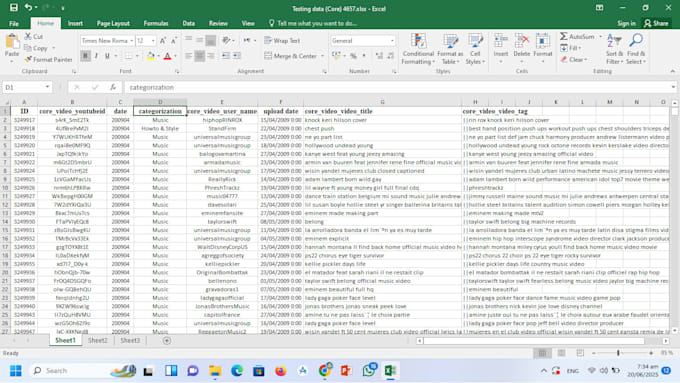The height and width of the screenshot is (383, 680).
Task: Apply percent style
Action: (x=353, y=56)
